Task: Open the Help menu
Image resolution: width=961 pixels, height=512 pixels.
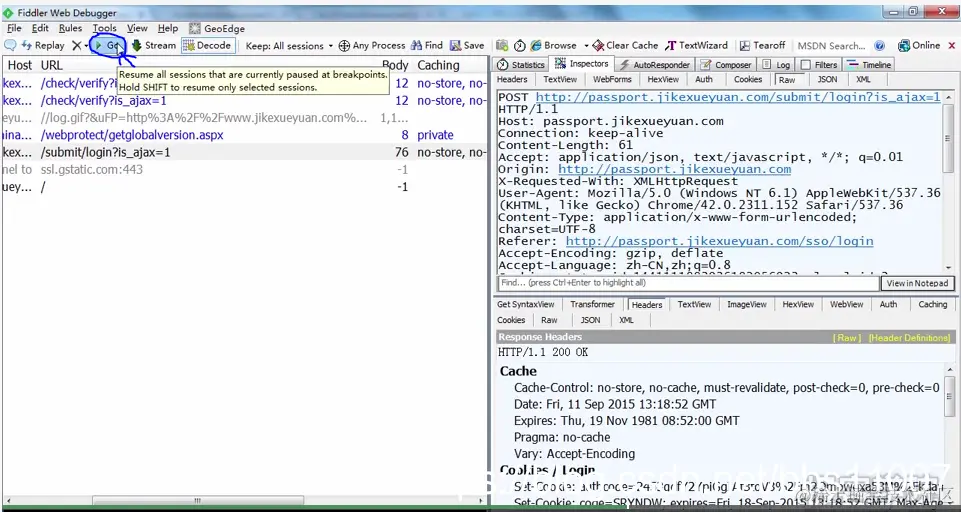Action: pos(168,28)
